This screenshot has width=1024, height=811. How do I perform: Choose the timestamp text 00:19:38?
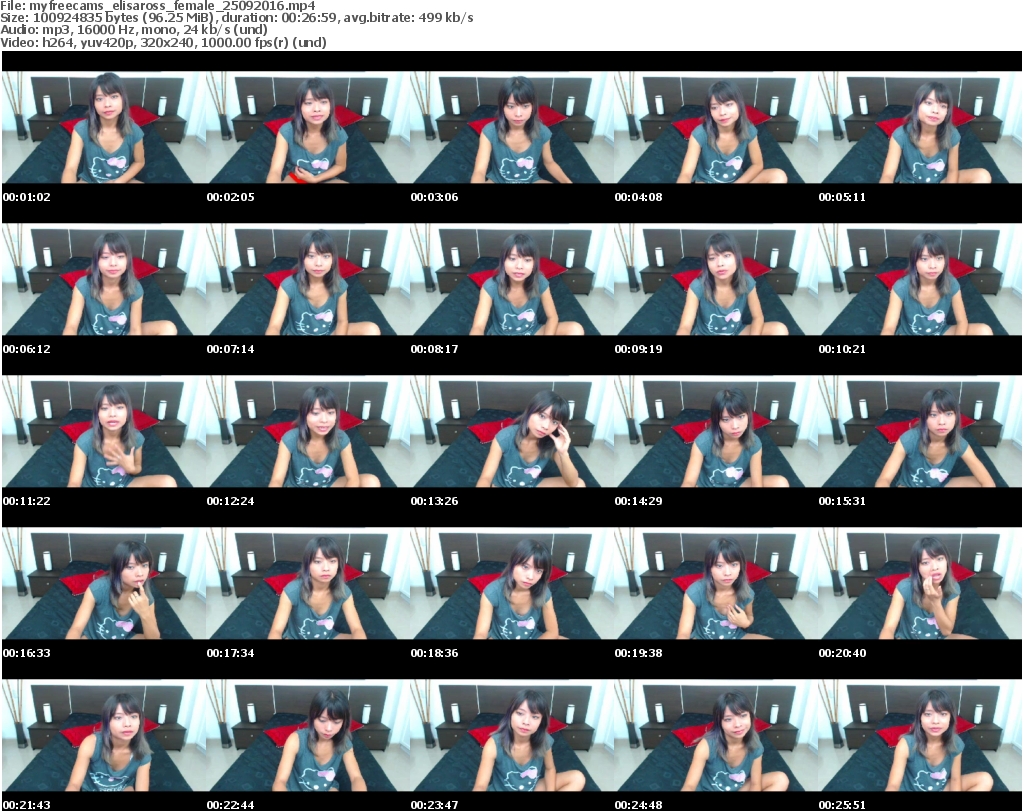(638, 653)
